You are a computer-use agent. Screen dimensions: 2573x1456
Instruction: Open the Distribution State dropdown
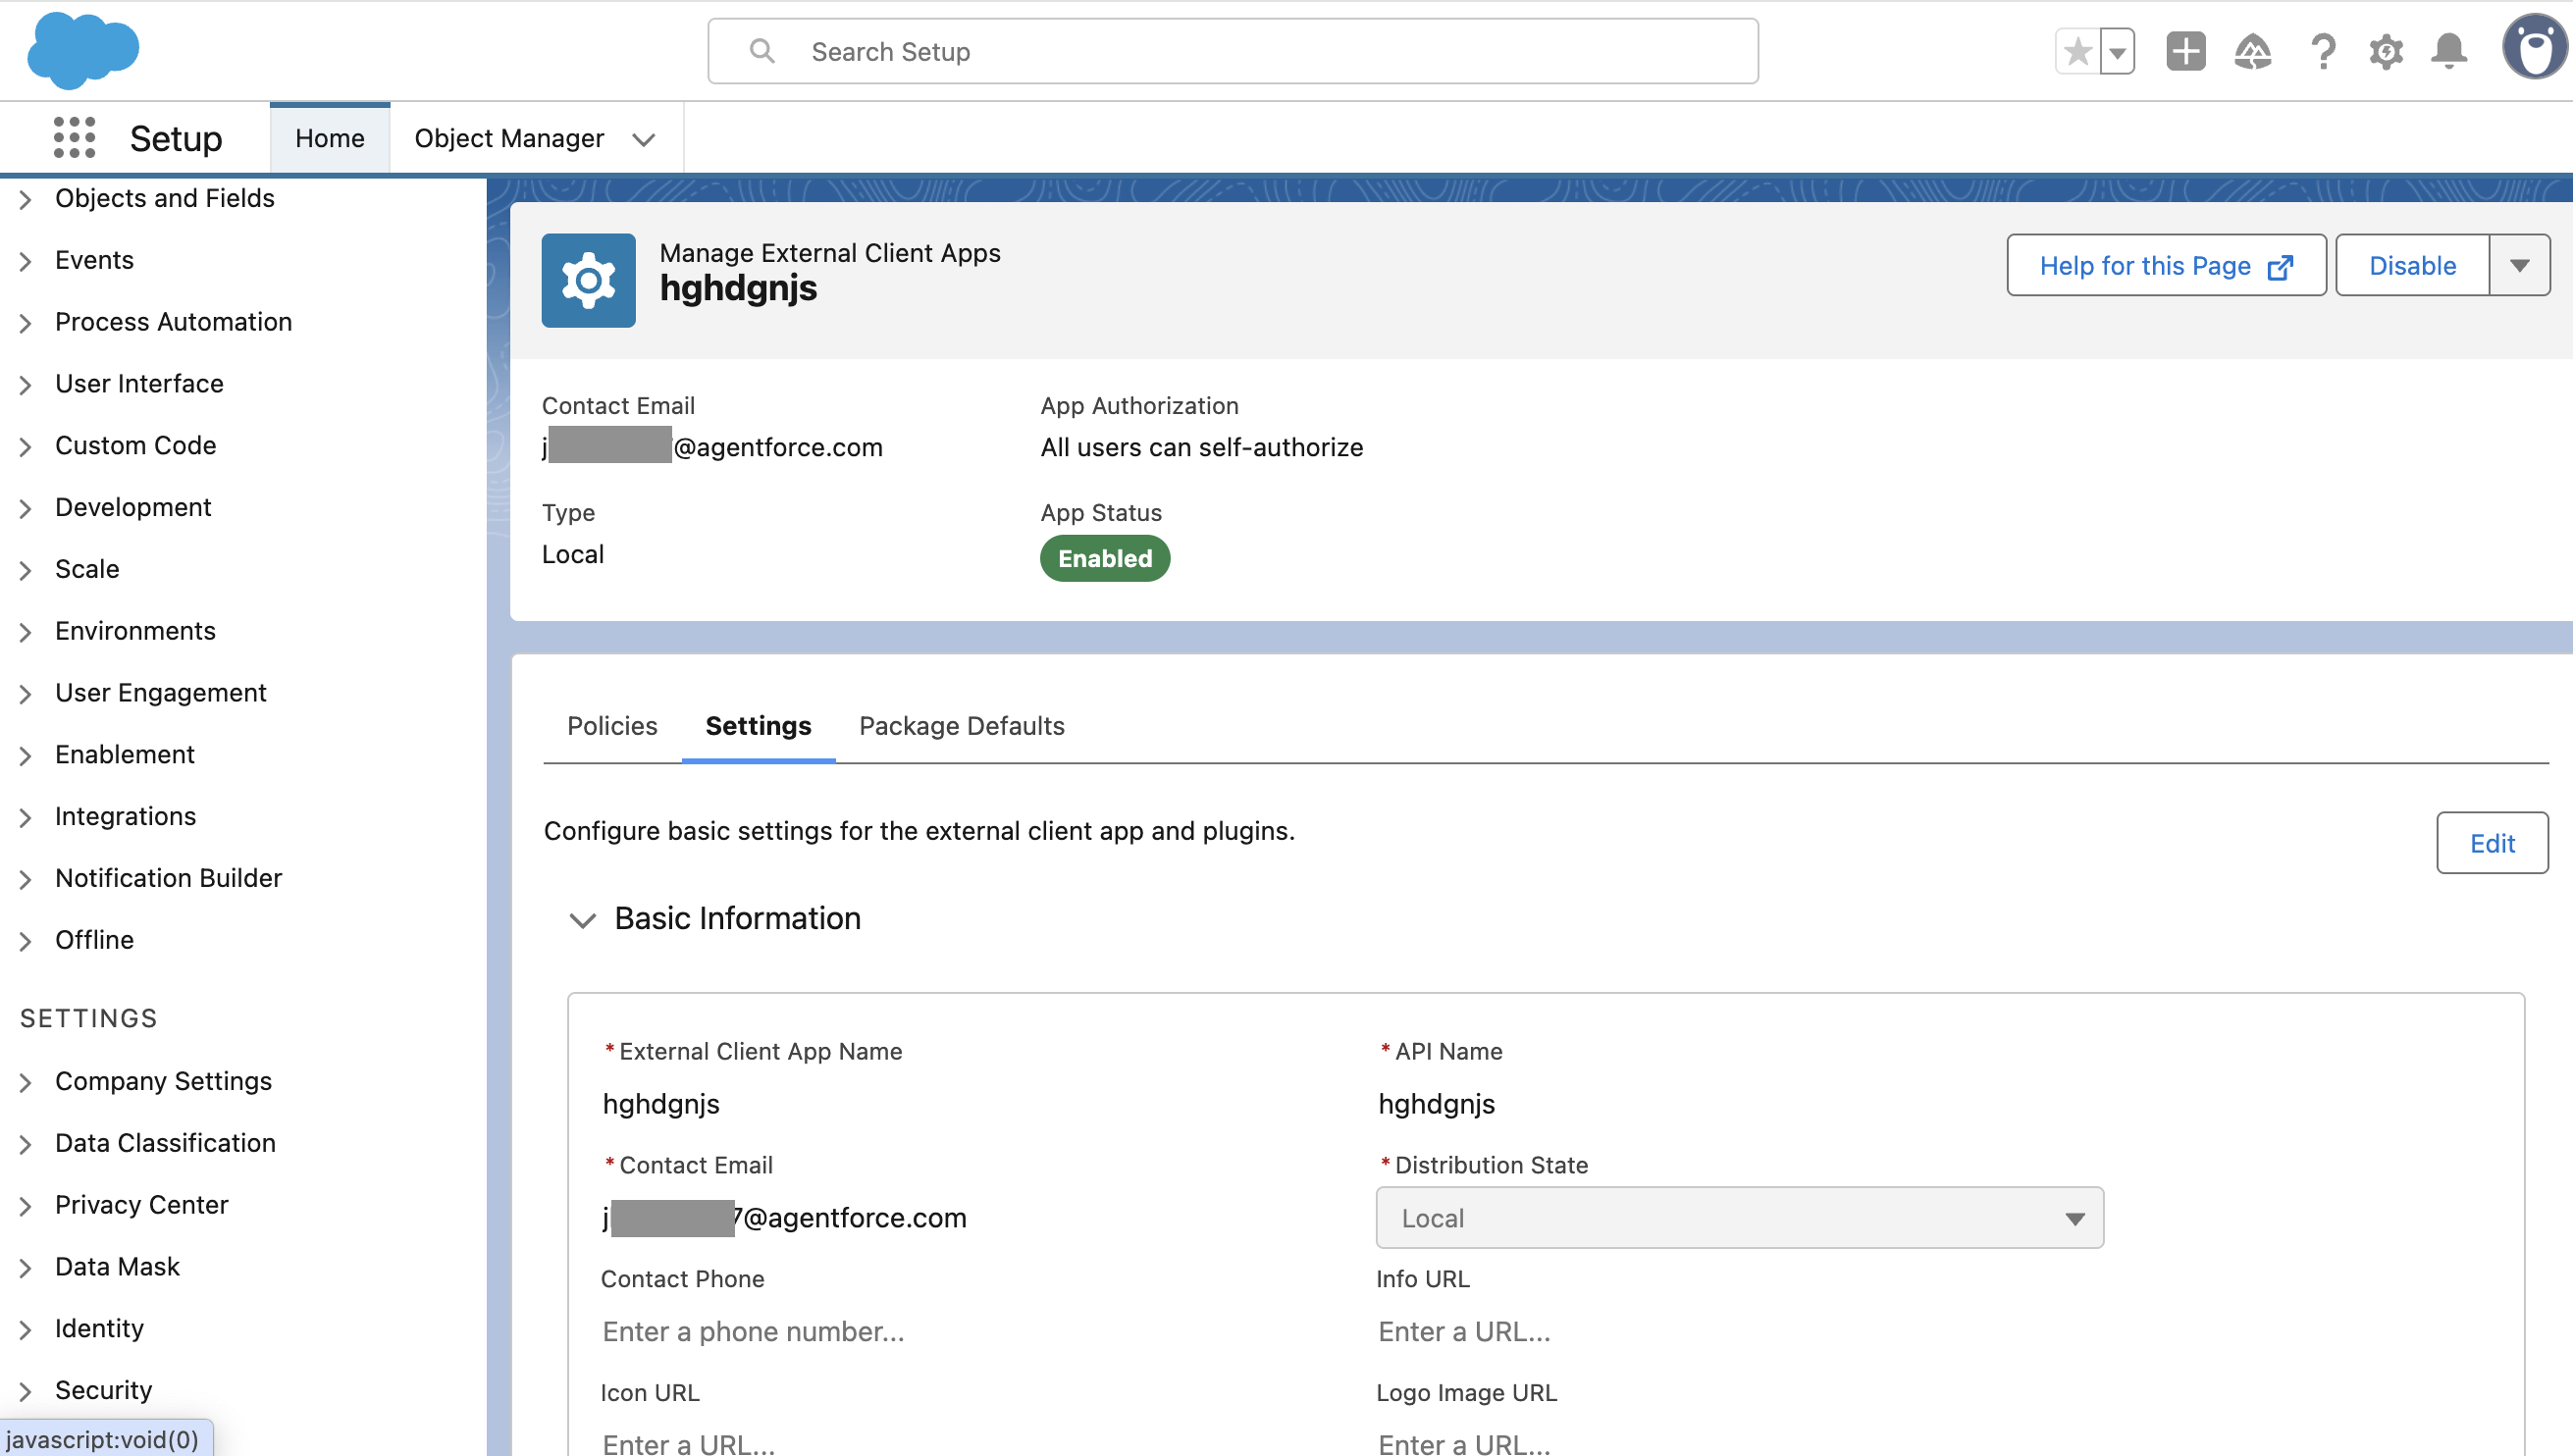pyautogui.click(x=1739, y=1218)
